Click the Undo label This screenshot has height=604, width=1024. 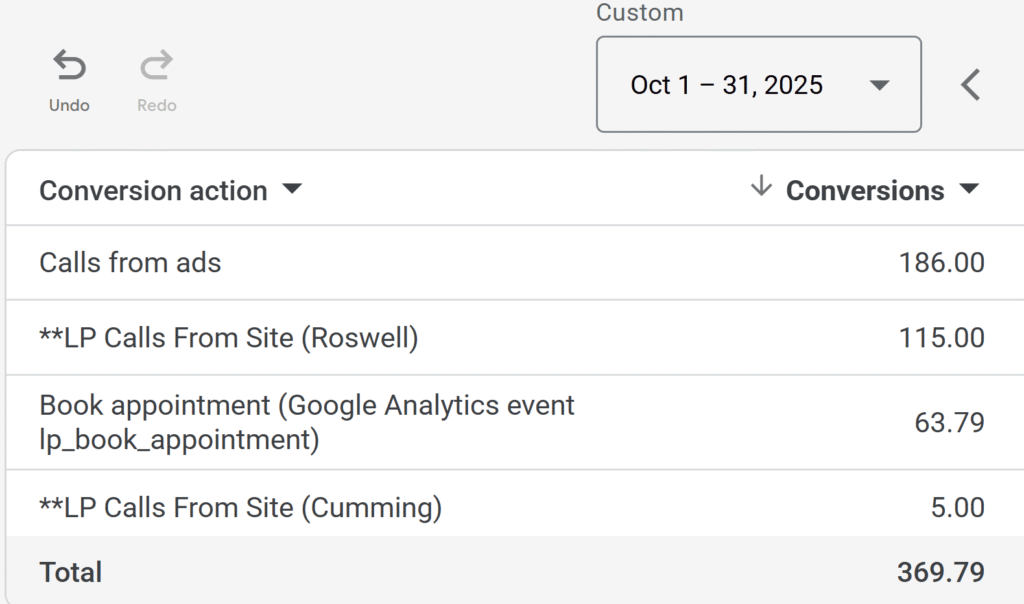click(69, 105)
